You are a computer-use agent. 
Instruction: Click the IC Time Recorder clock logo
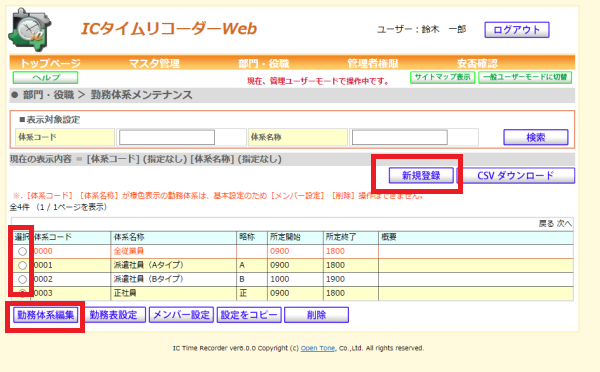pyautogui.click(x=30, y=29)
